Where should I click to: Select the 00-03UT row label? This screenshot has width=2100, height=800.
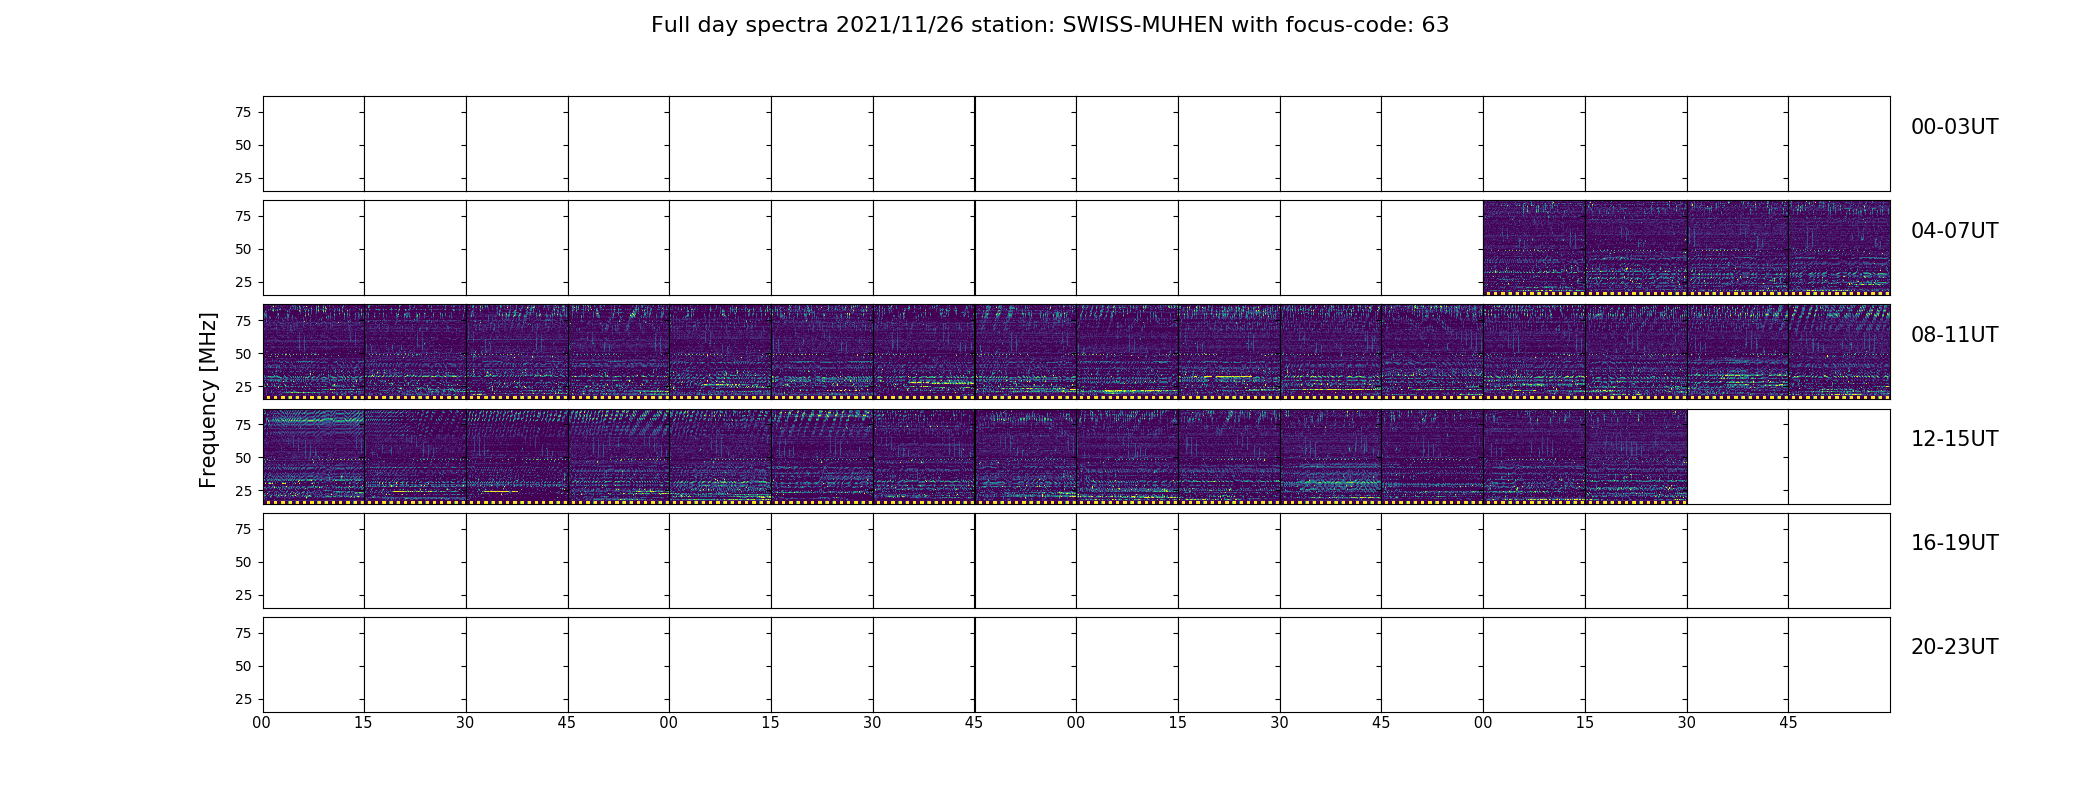pos(1954,127)
